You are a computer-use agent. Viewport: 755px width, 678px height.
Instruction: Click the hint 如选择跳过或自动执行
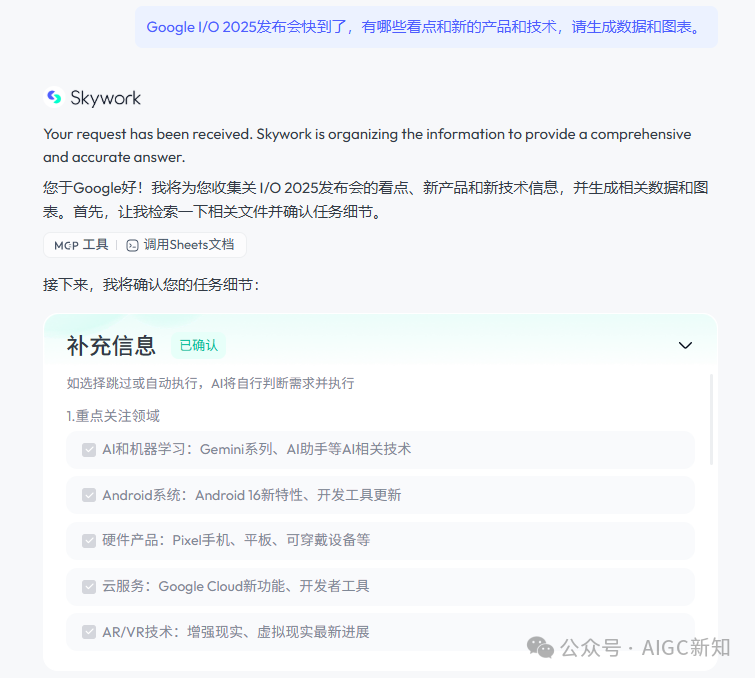(210, 383)
